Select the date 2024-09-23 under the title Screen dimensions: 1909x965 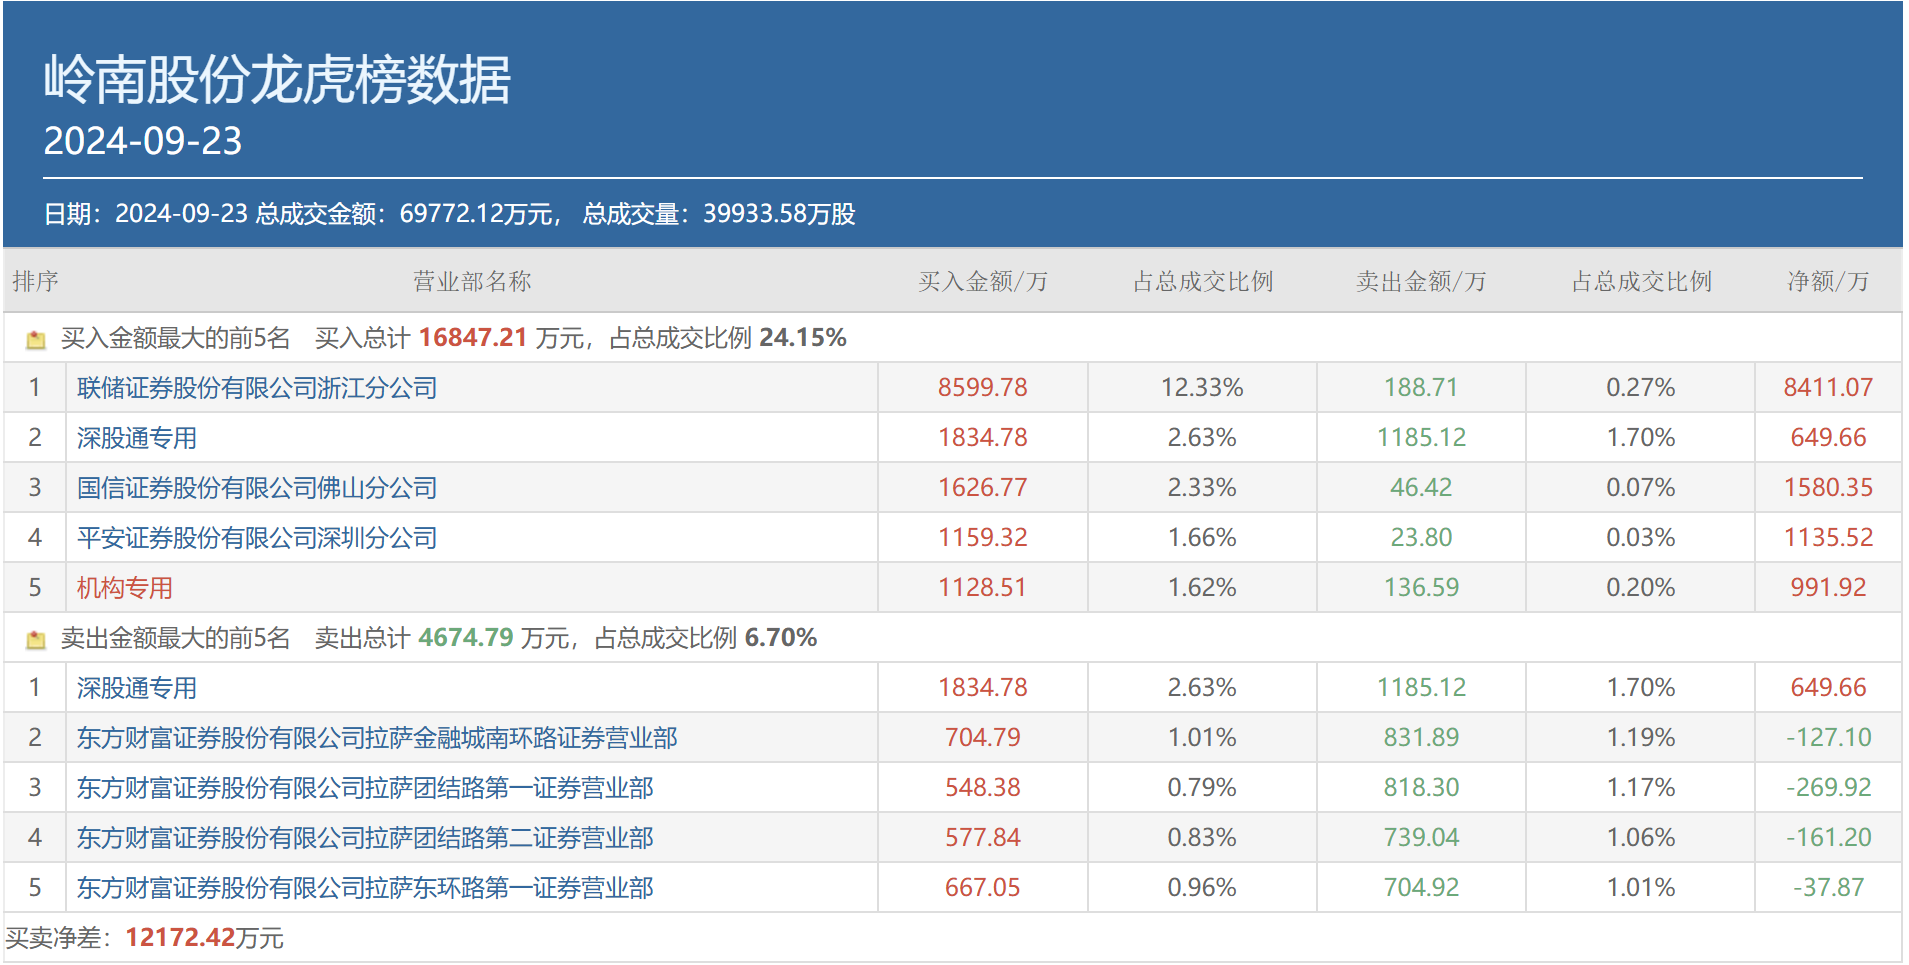click(x=143, y=141)
